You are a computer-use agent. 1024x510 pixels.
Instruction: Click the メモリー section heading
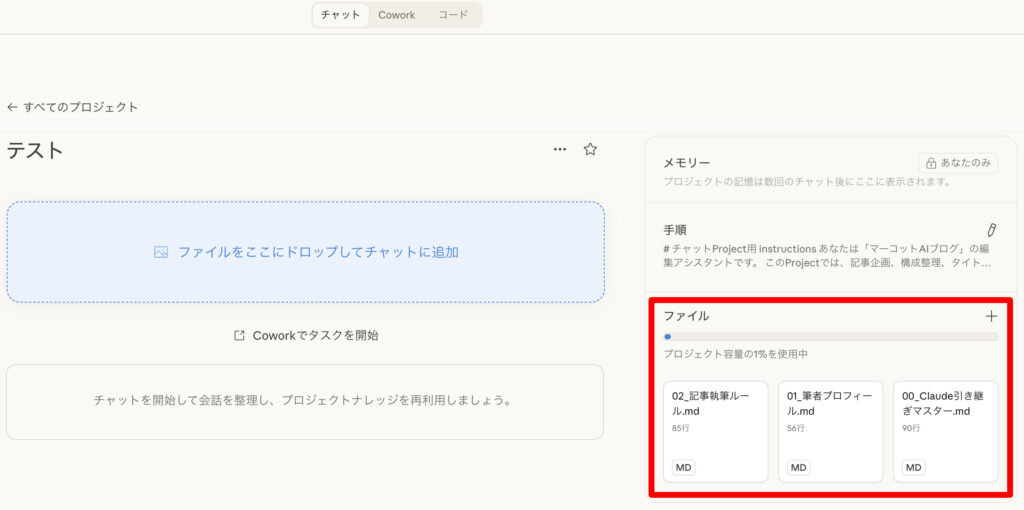[x=686, y=163]
